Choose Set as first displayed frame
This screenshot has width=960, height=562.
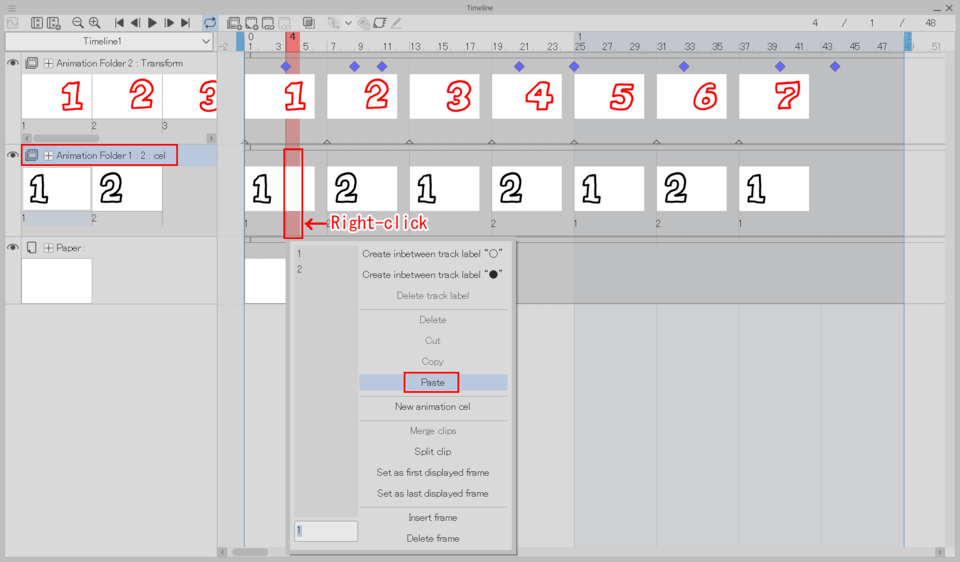(x=433, y=473)
